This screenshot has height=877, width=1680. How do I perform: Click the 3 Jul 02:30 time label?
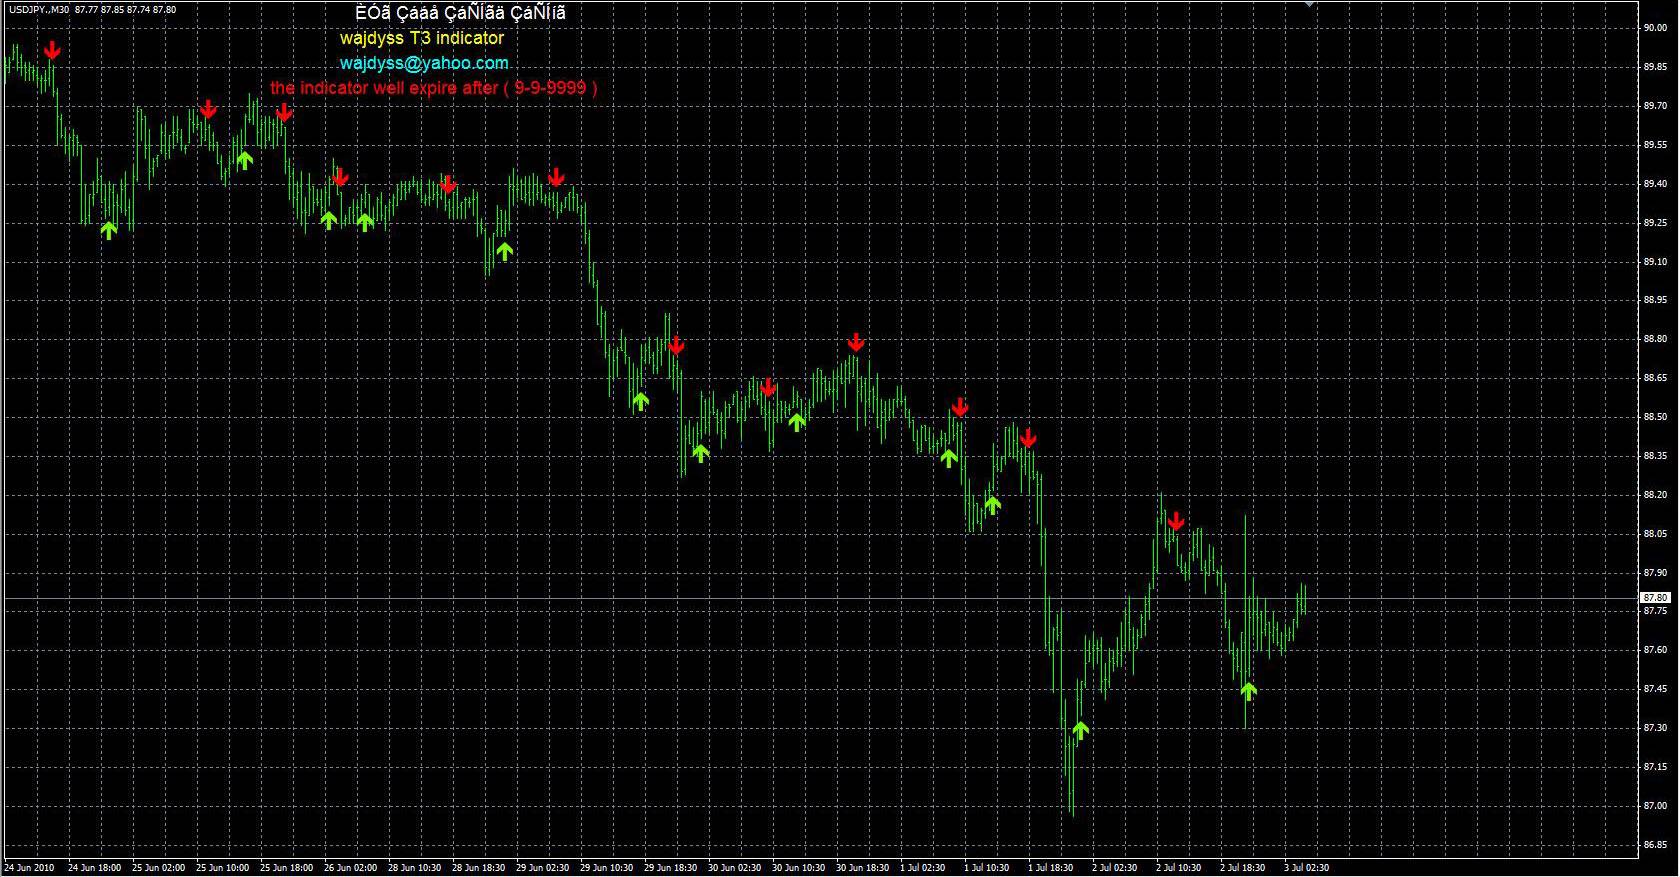coord(1304,868)
